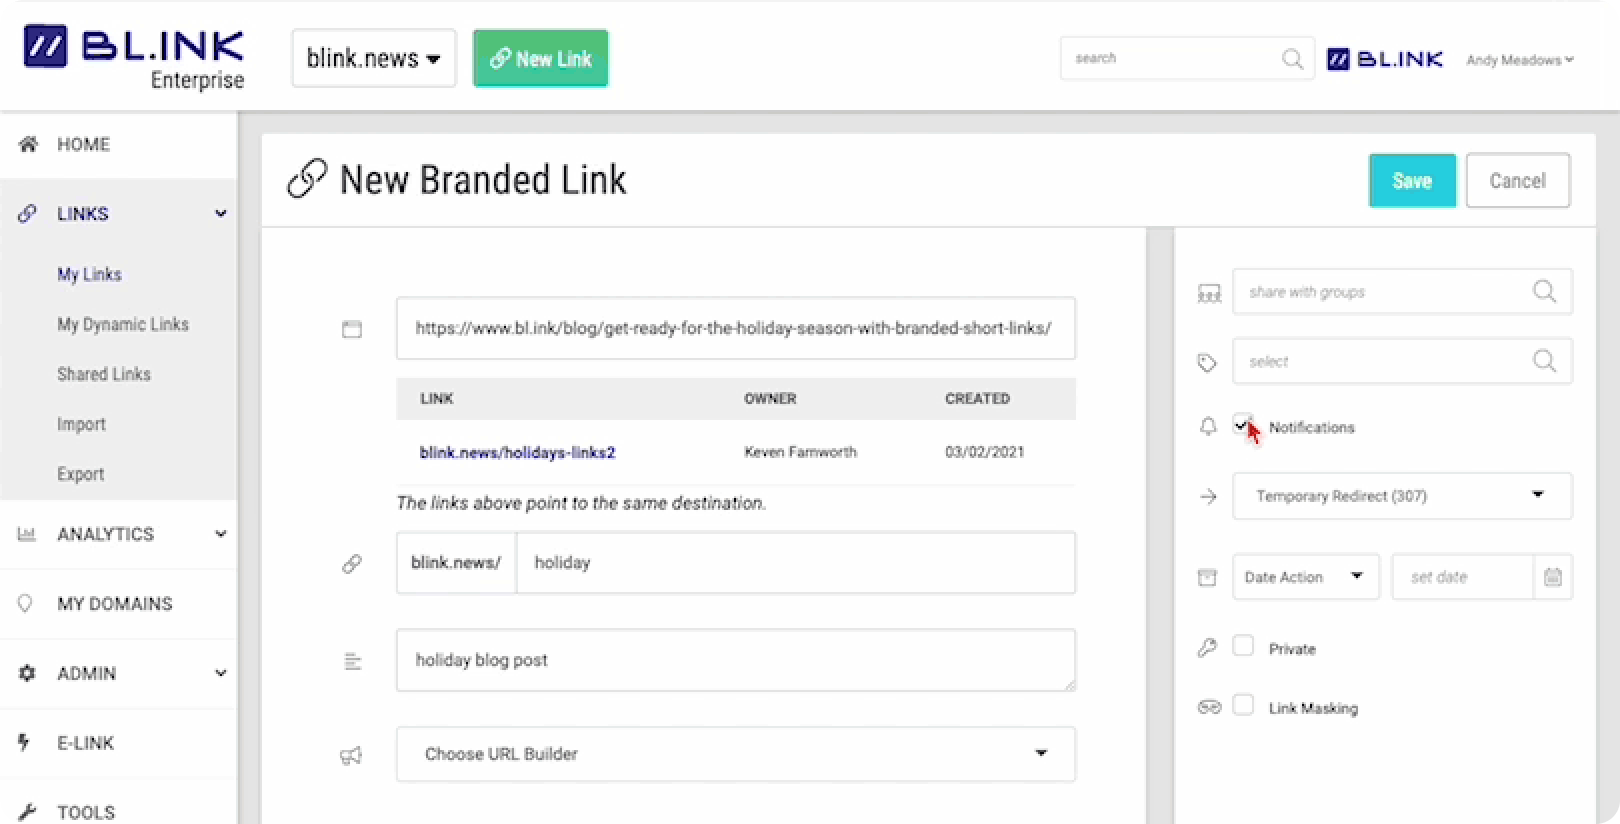Click the Home house icon in sidebar
This screenshot has height=824, width=1620.
28,144
